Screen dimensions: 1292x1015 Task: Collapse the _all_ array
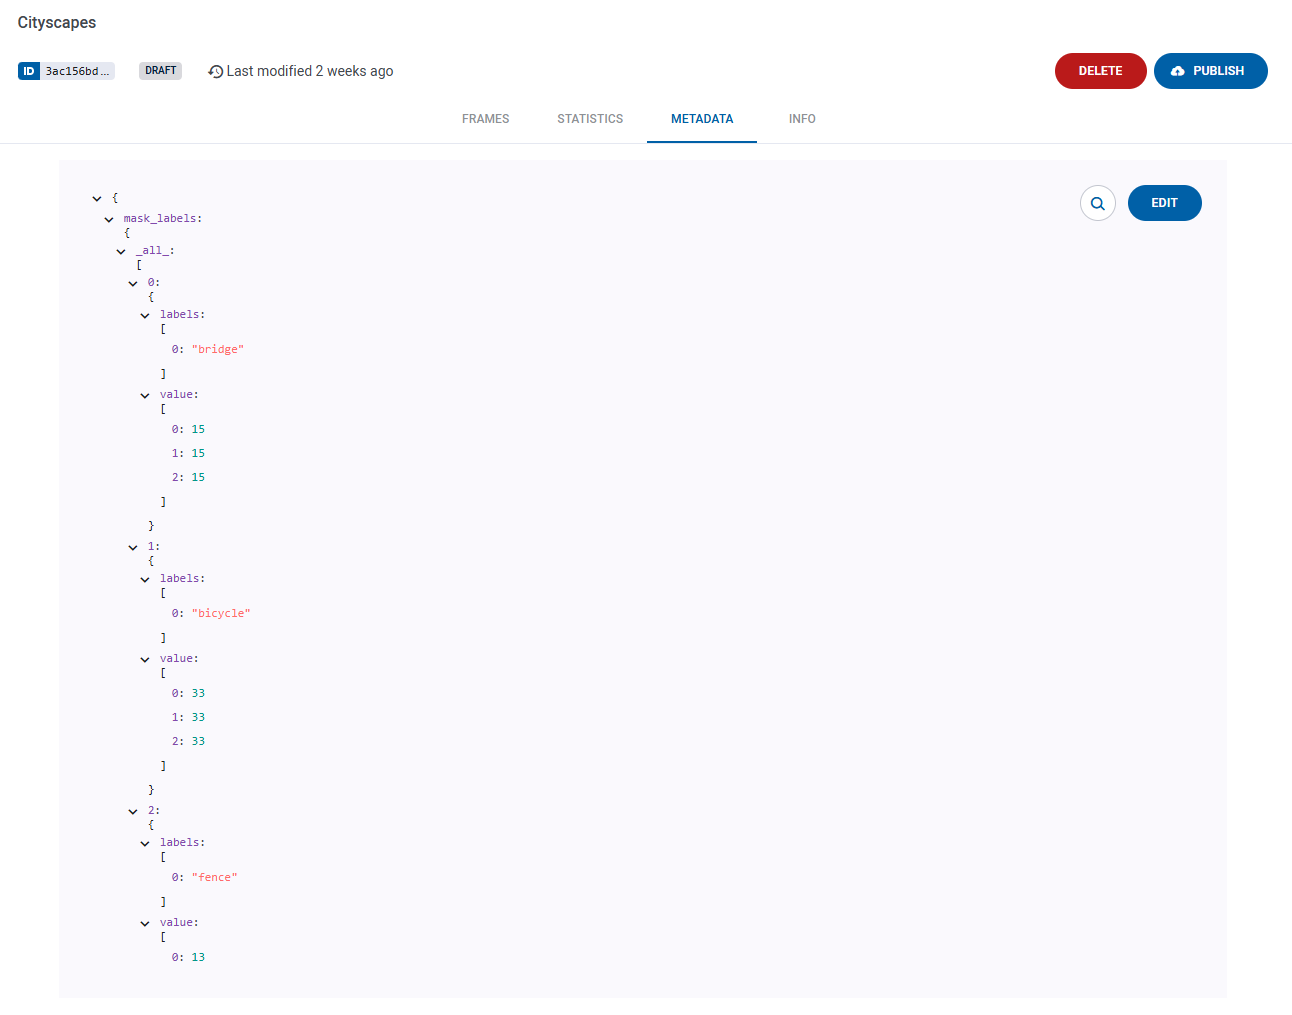pyautogui.click(x=121, y=250)
